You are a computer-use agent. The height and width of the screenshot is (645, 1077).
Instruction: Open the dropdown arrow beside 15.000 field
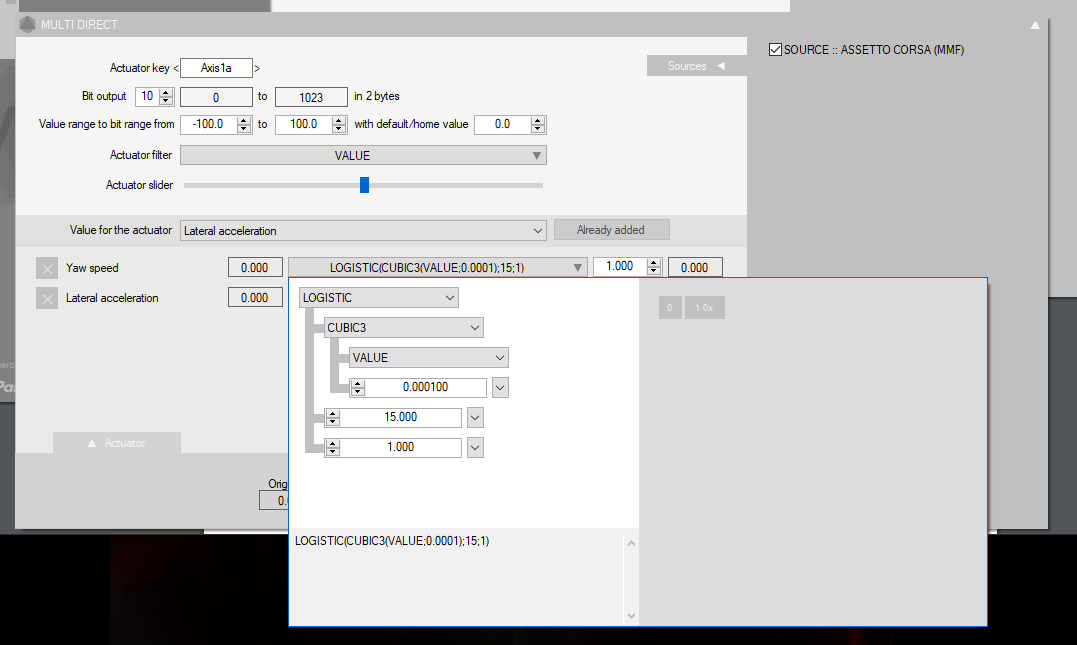[x=476, y=418]
